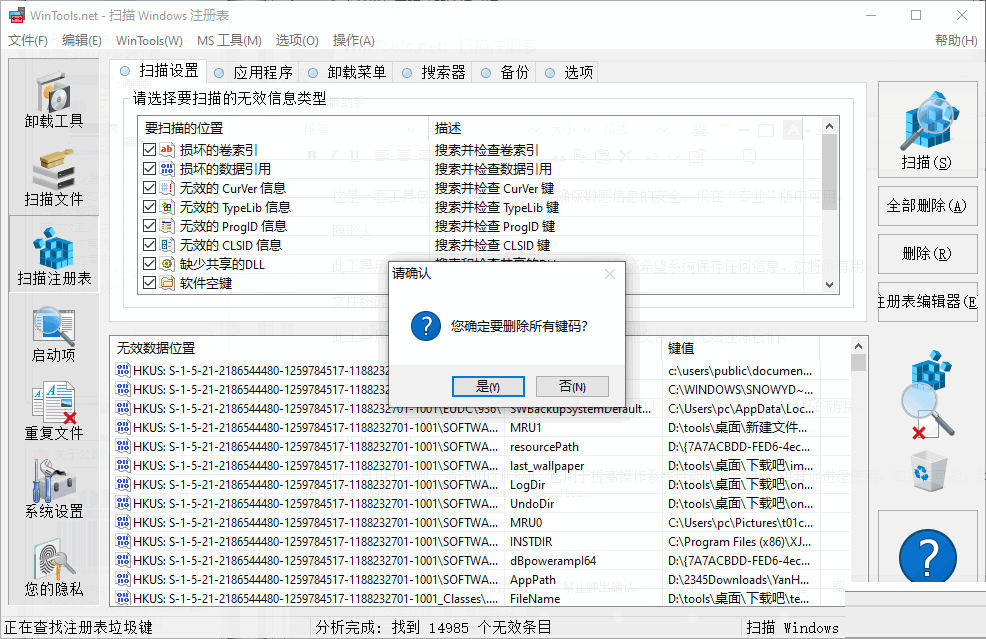Open the 重复文件 duplicate files tool

[54, 411]
